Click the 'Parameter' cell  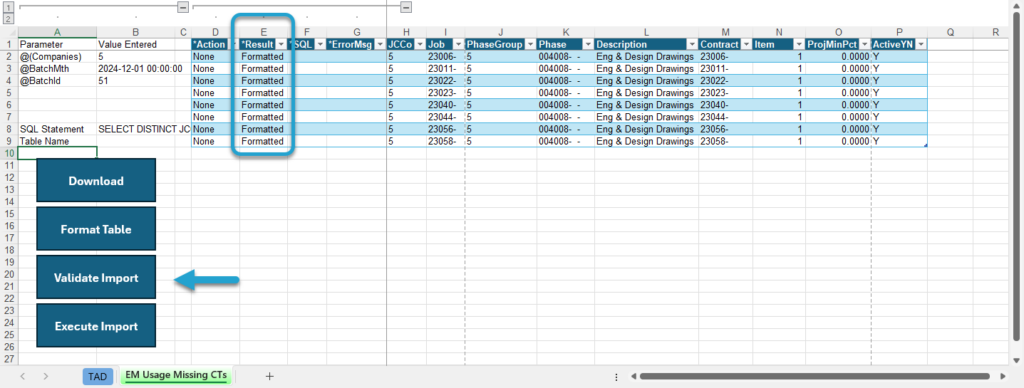coord(57,44)
